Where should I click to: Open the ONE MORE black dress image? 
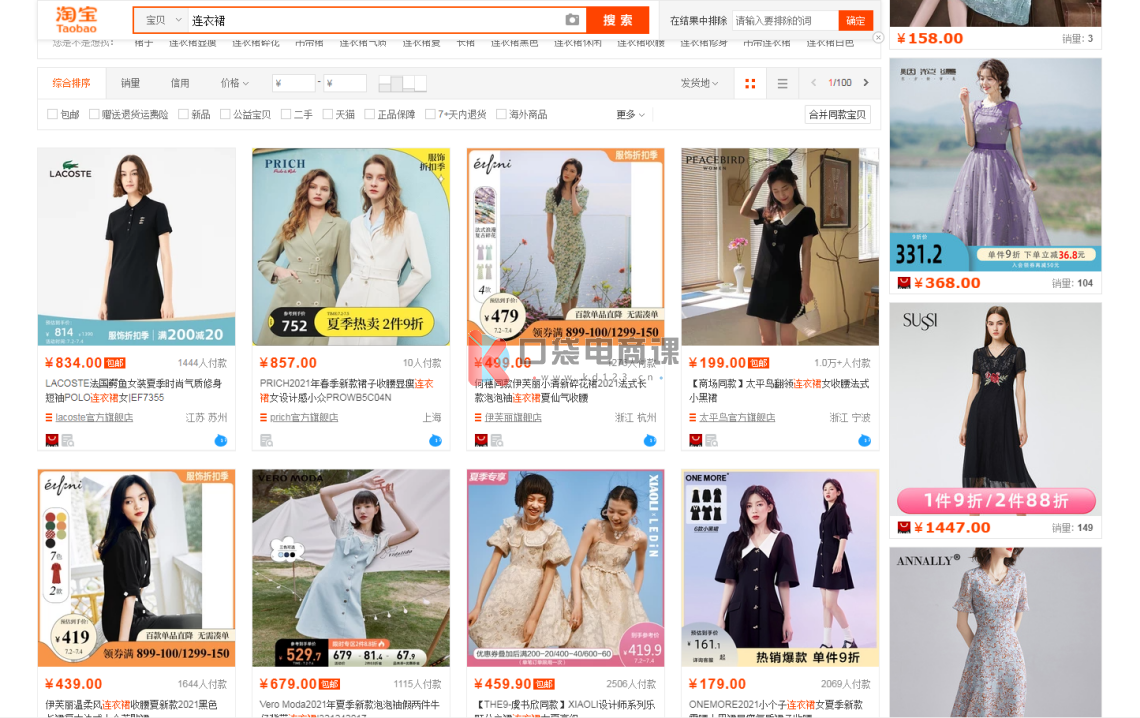tap(780, 568)
